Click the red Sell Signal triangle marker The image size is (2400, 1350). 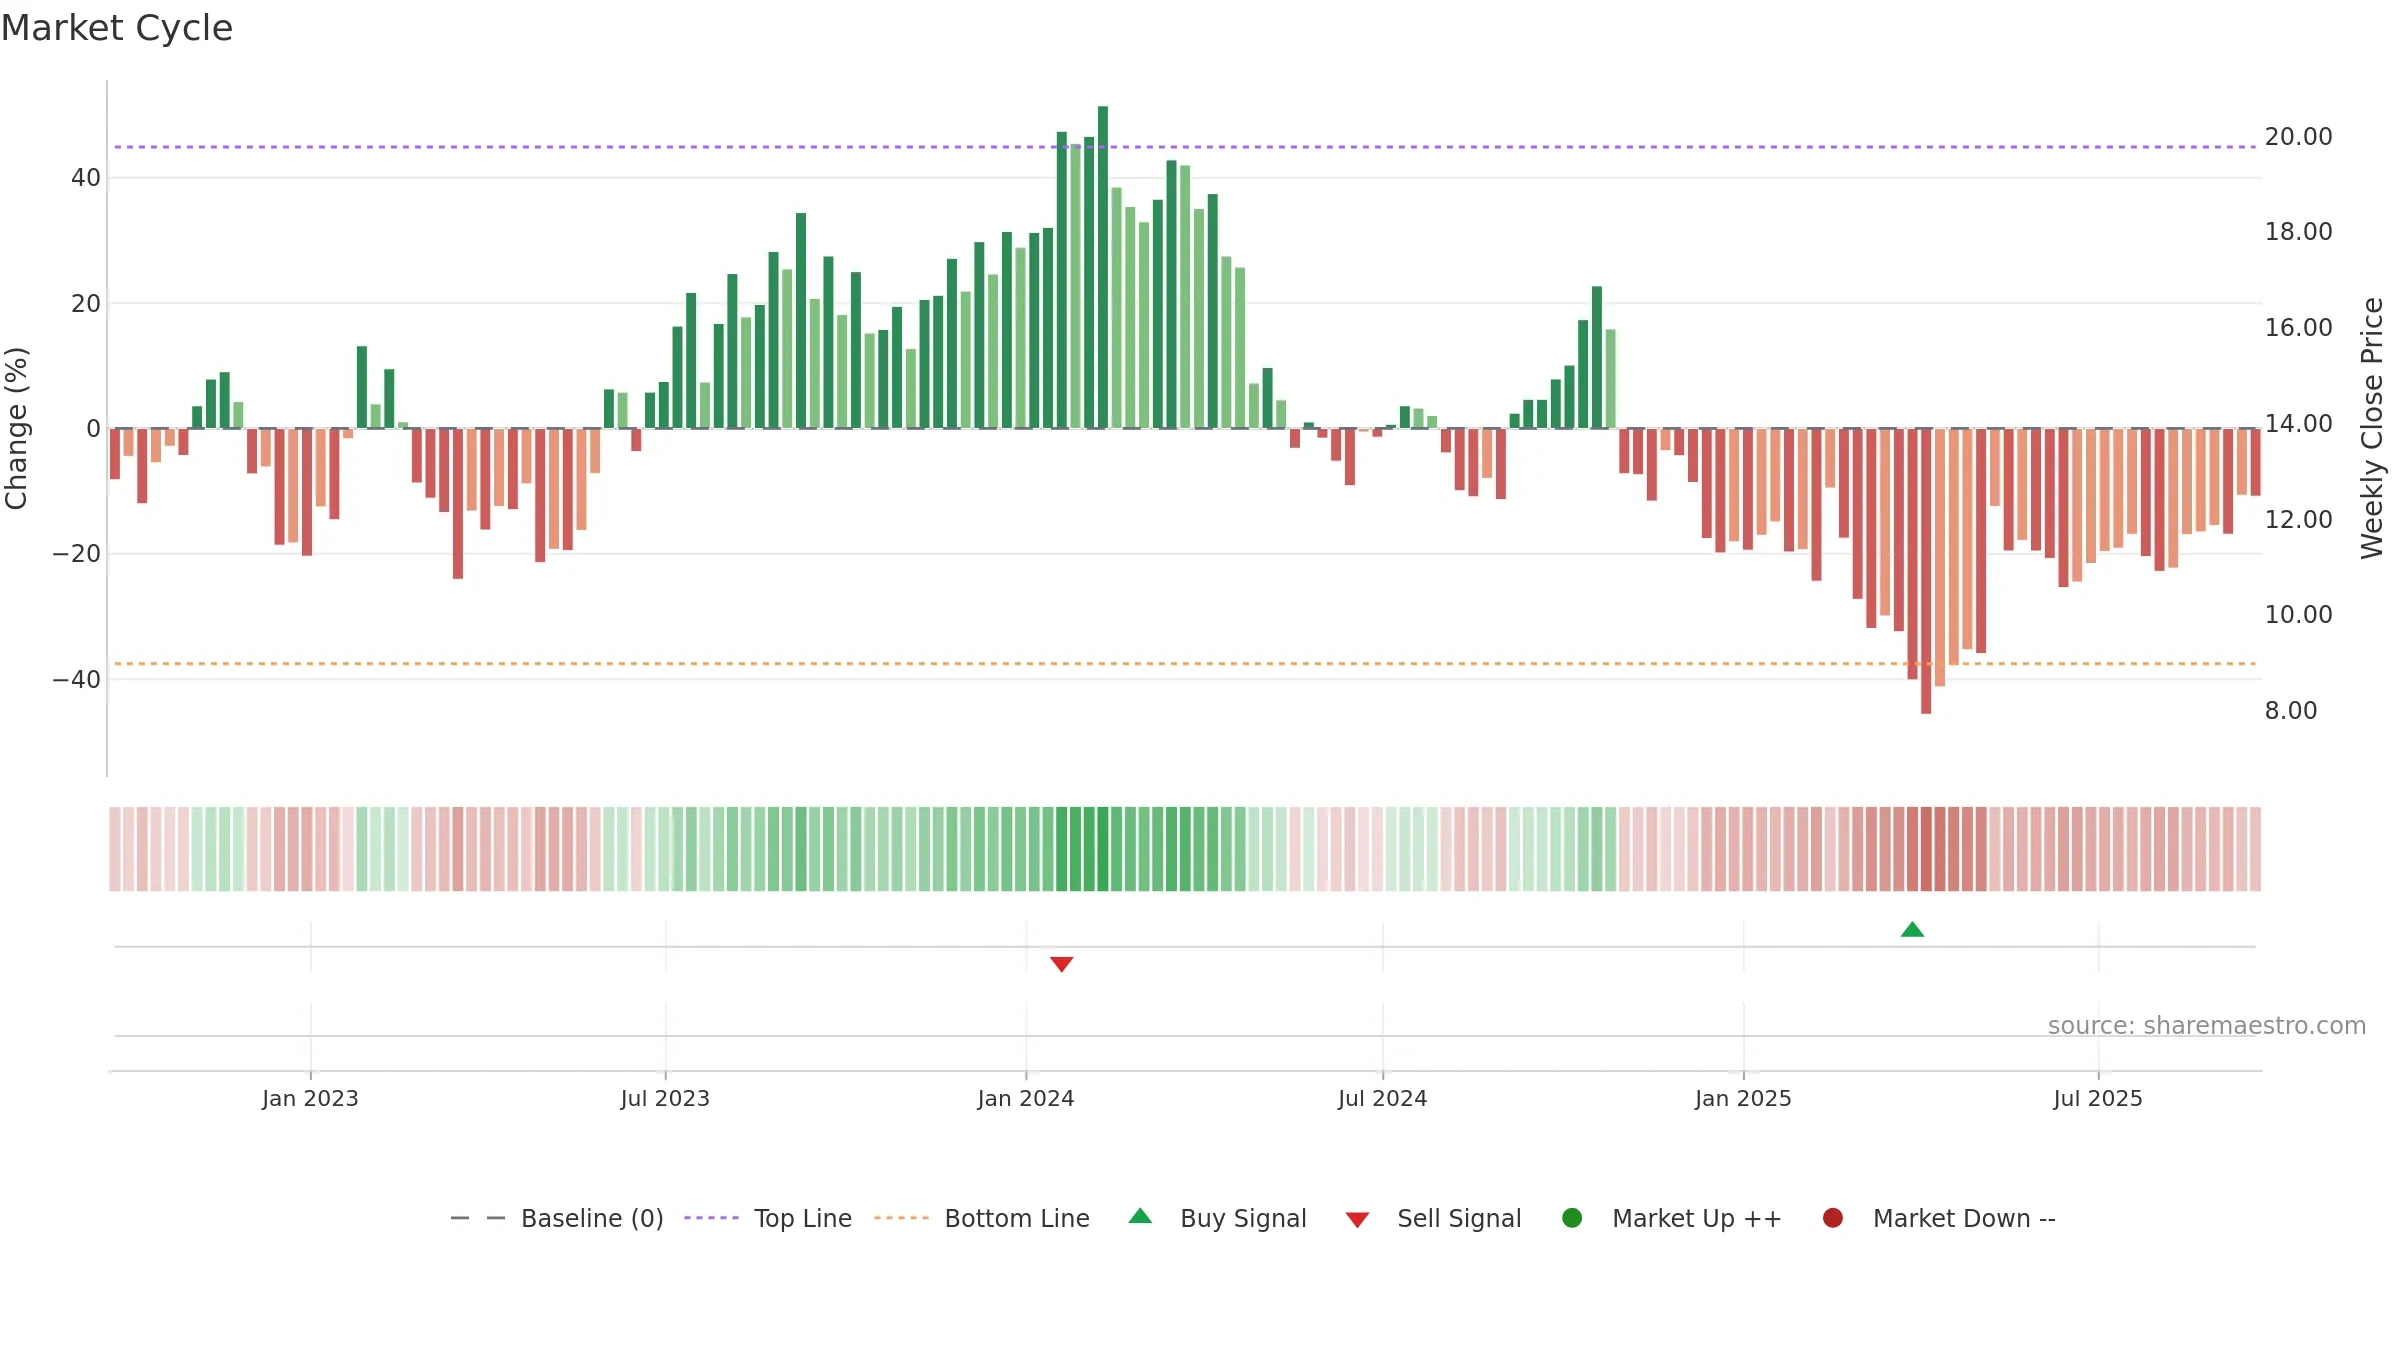[x=1062, y=964]
